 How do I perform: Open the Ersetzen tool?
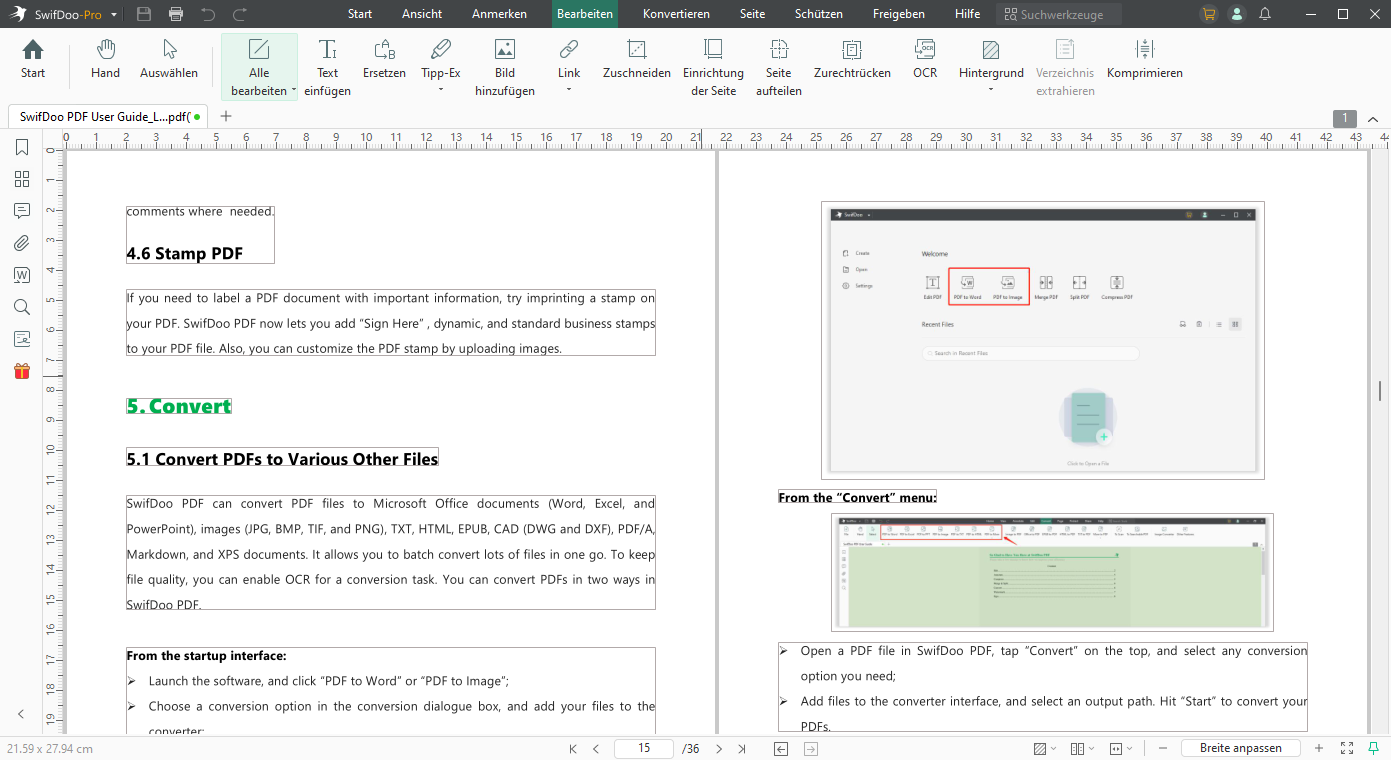pos(384,60)
